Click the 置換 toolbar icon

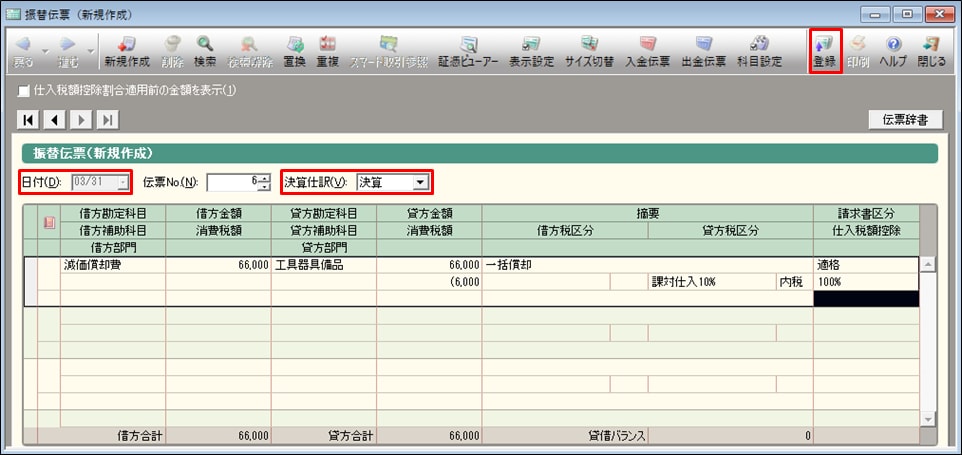(x=294, y=52)
